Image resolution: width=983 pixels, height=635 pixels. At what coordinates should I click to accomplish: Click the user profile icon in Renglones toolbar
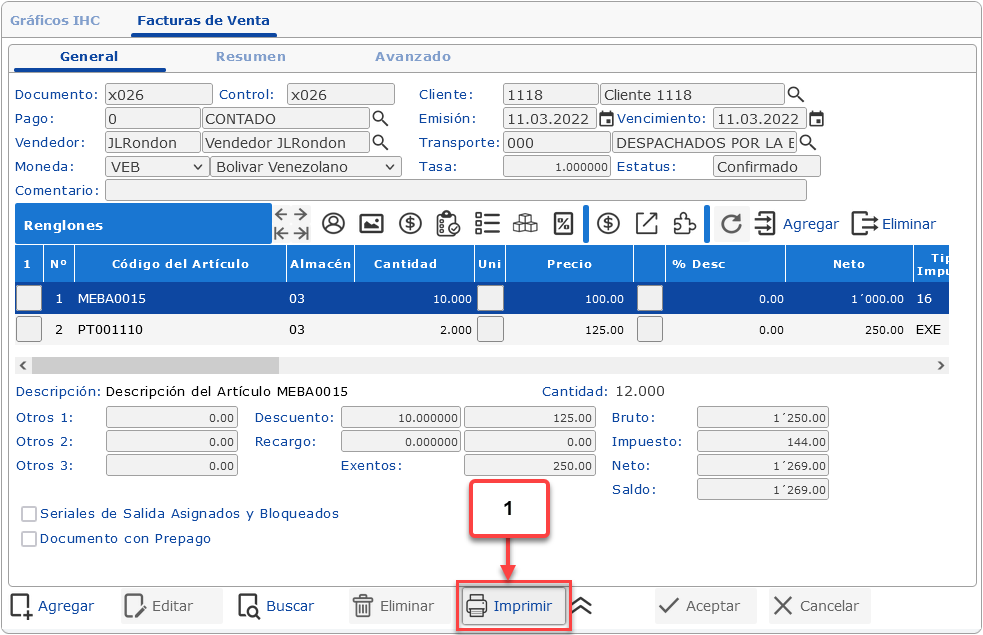(333, 224)
